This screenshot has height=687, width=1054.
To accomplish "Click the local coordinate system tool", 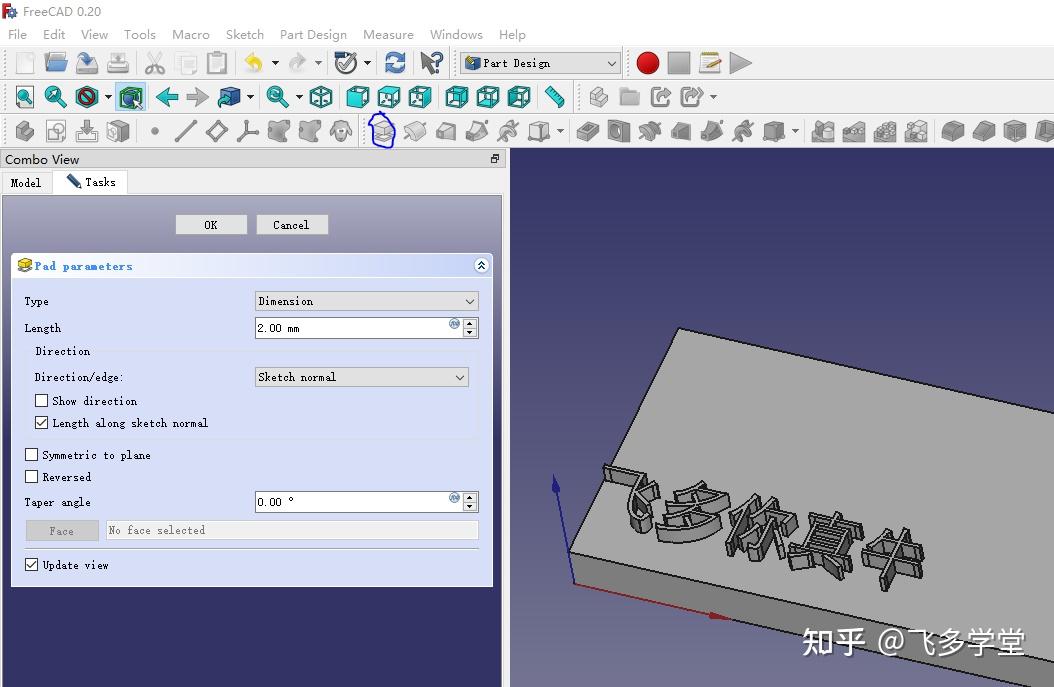I will tap(247, 131).
